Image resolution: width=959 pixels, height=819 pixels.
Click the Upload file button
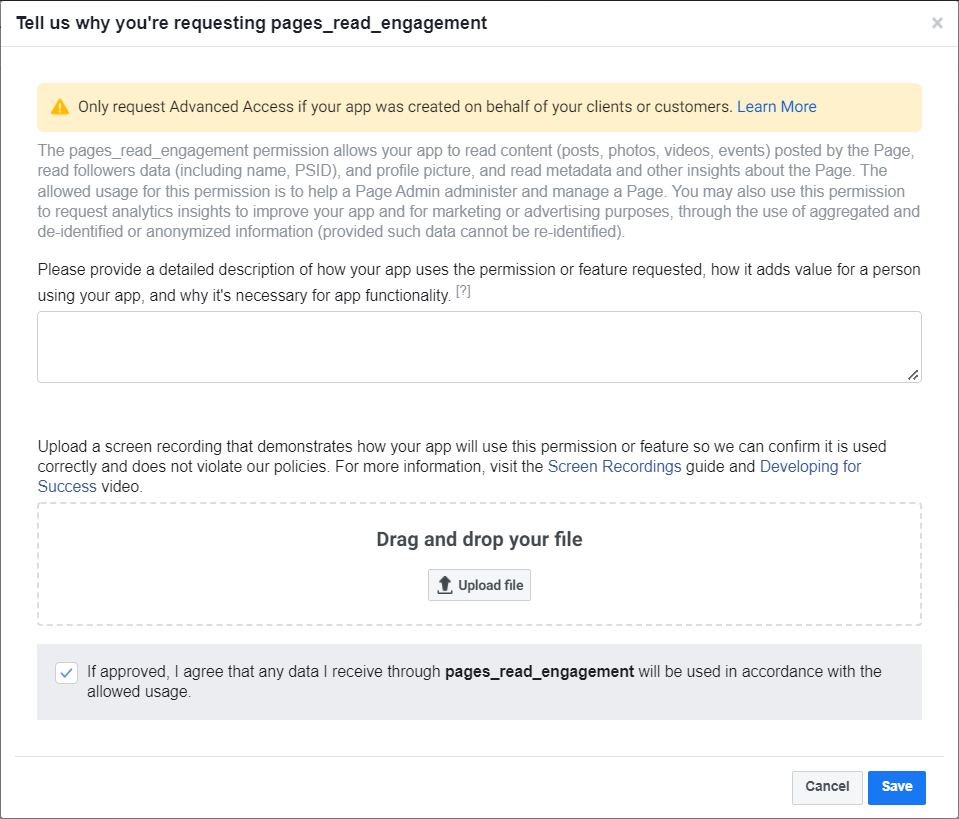click(x=479, y=585)
